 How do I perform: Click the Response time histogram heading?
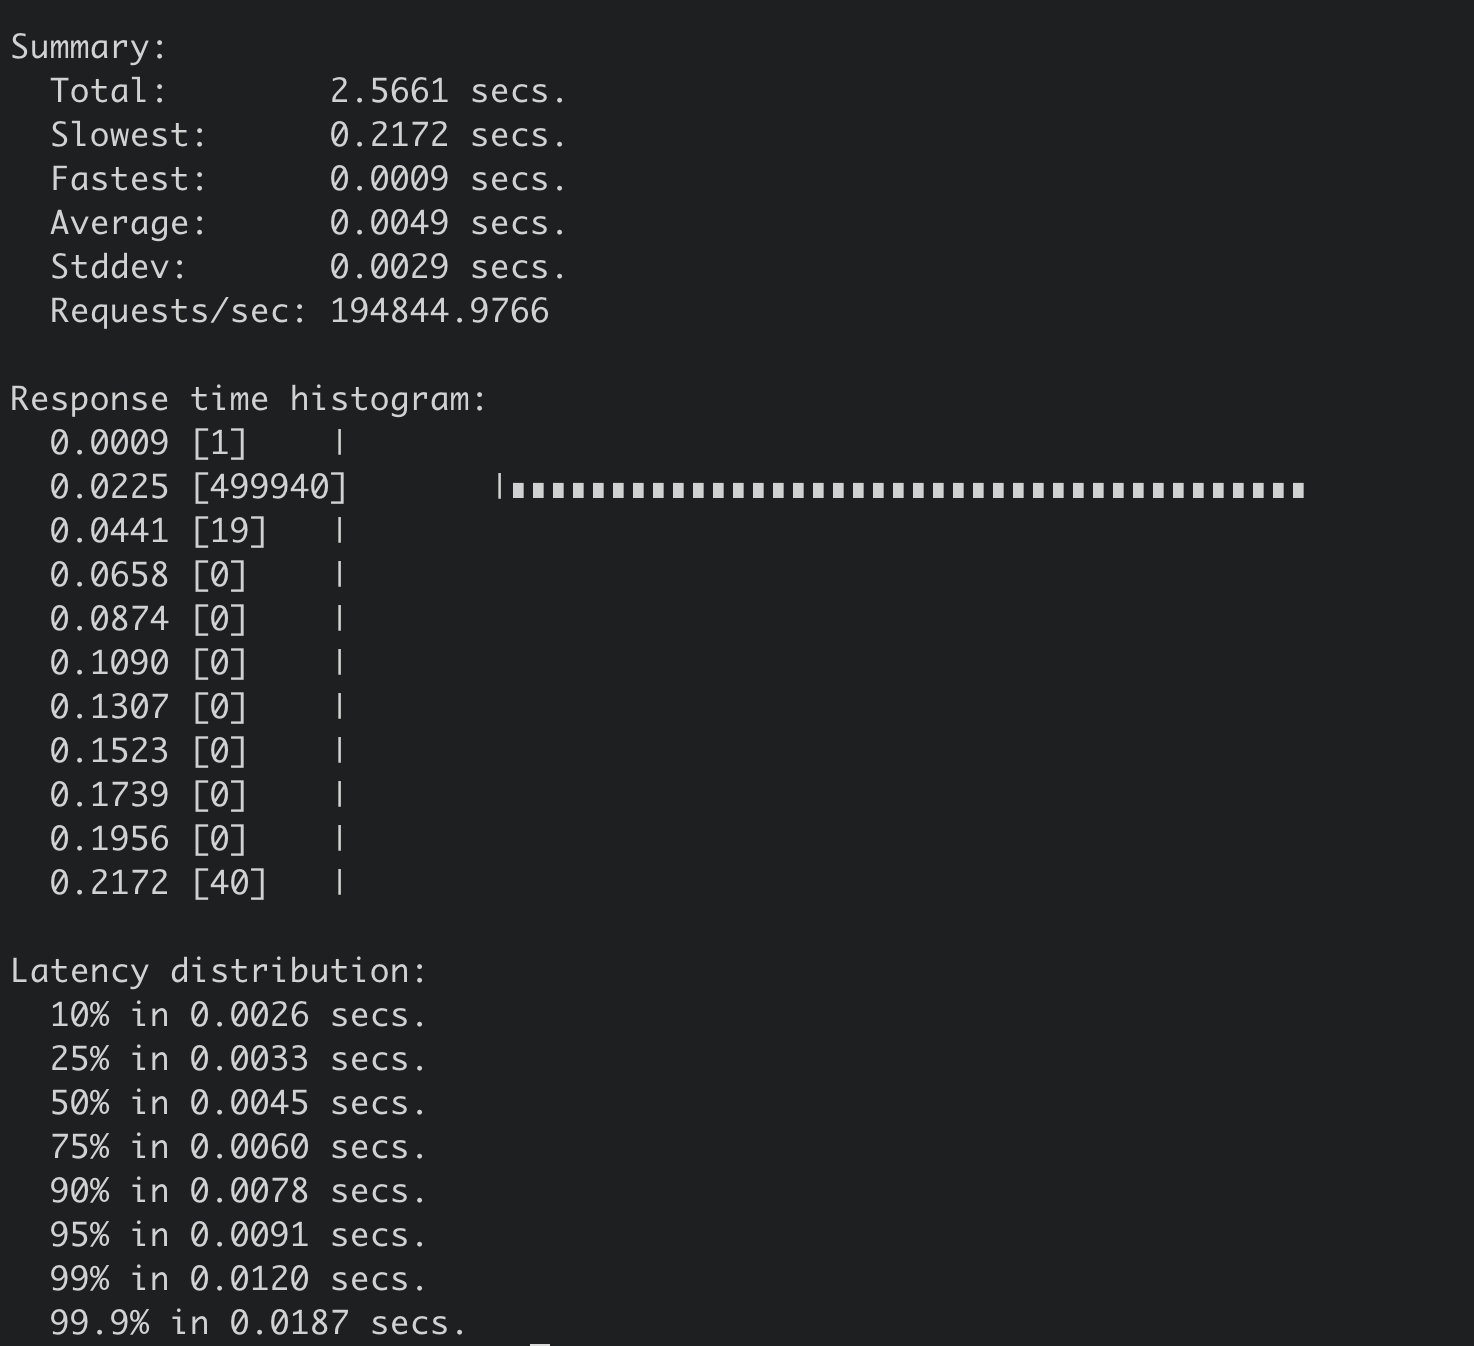coord(248,399)
